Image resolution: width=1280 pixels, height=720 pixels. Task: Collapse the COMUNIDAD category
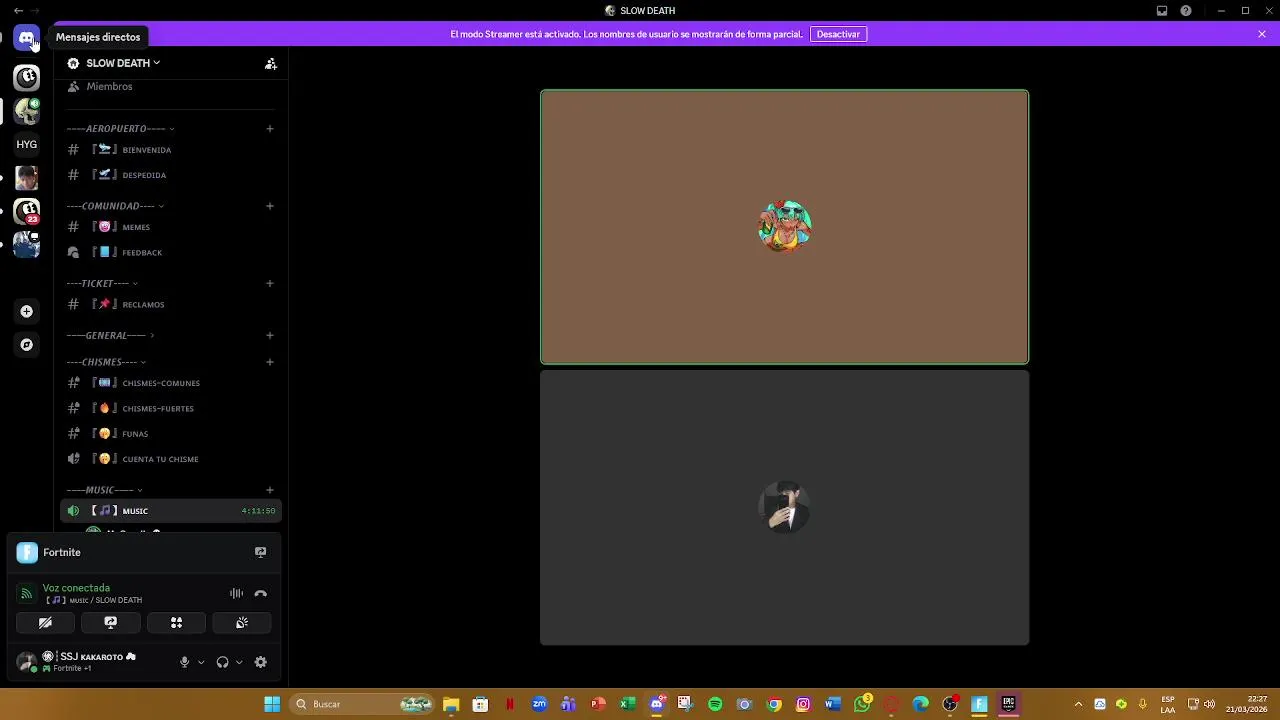coord(115,206)
